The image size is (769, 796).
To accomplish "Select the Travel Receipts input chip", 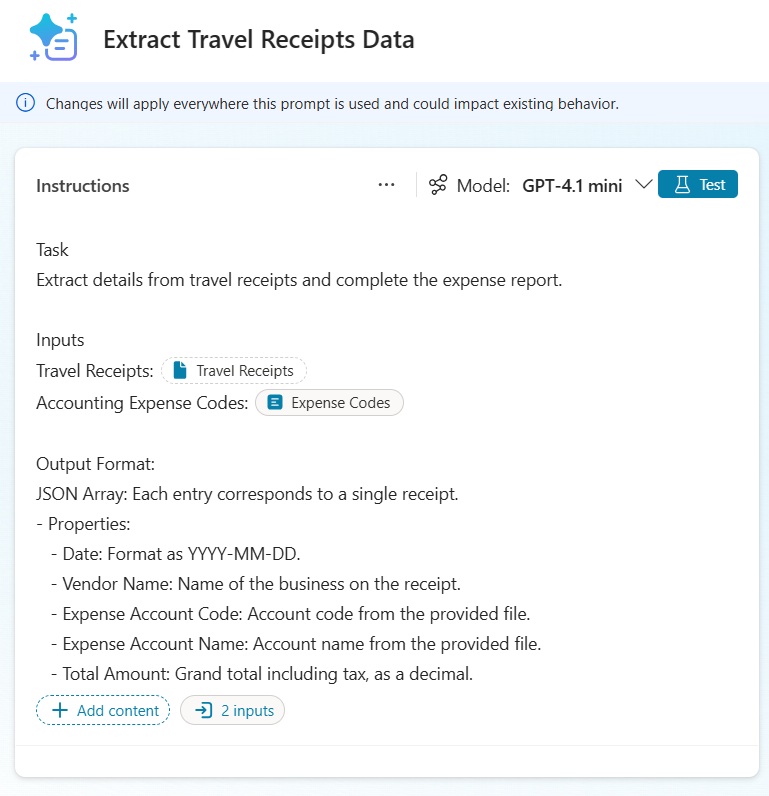I will pyautogui.click(x=234, y=371).
